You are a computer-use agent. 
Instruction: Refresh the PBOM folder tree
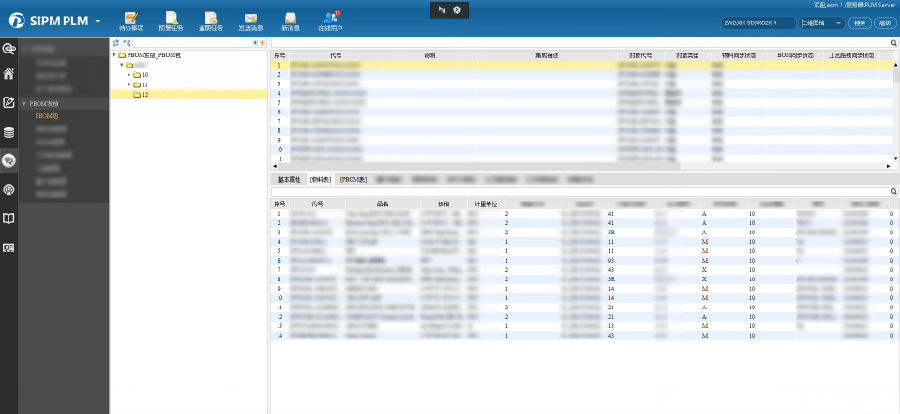pos(115,43)
